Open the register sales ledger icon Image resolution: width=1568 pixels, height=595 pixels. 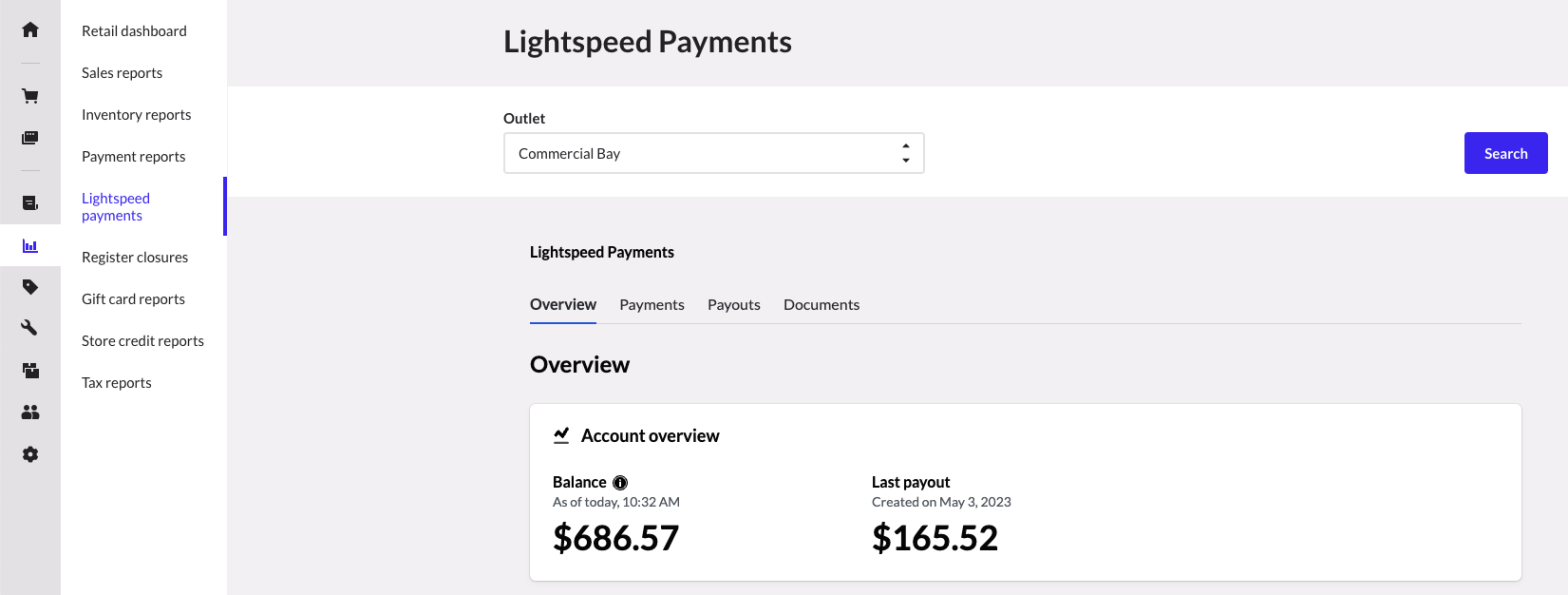click(29, 203)
